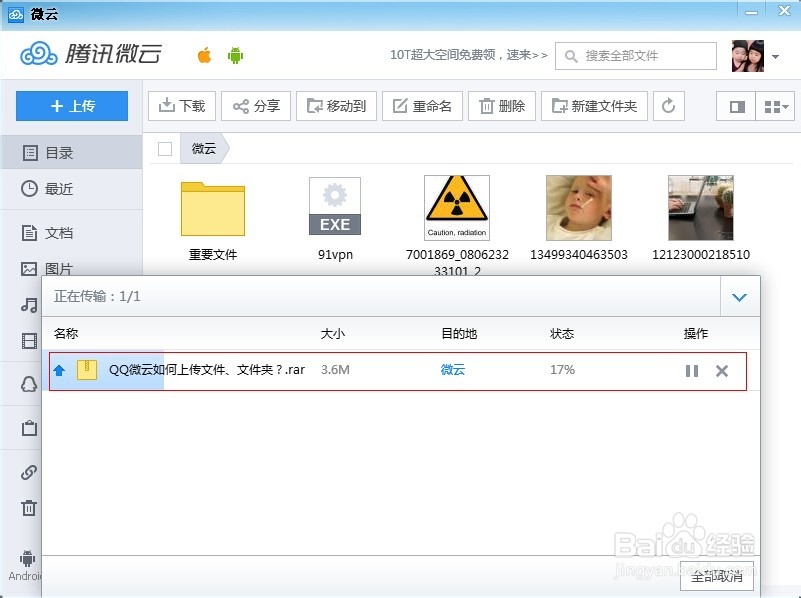Click the 大小 column header
This screenshot has height=598, width=801.
[x=333, y=333]
